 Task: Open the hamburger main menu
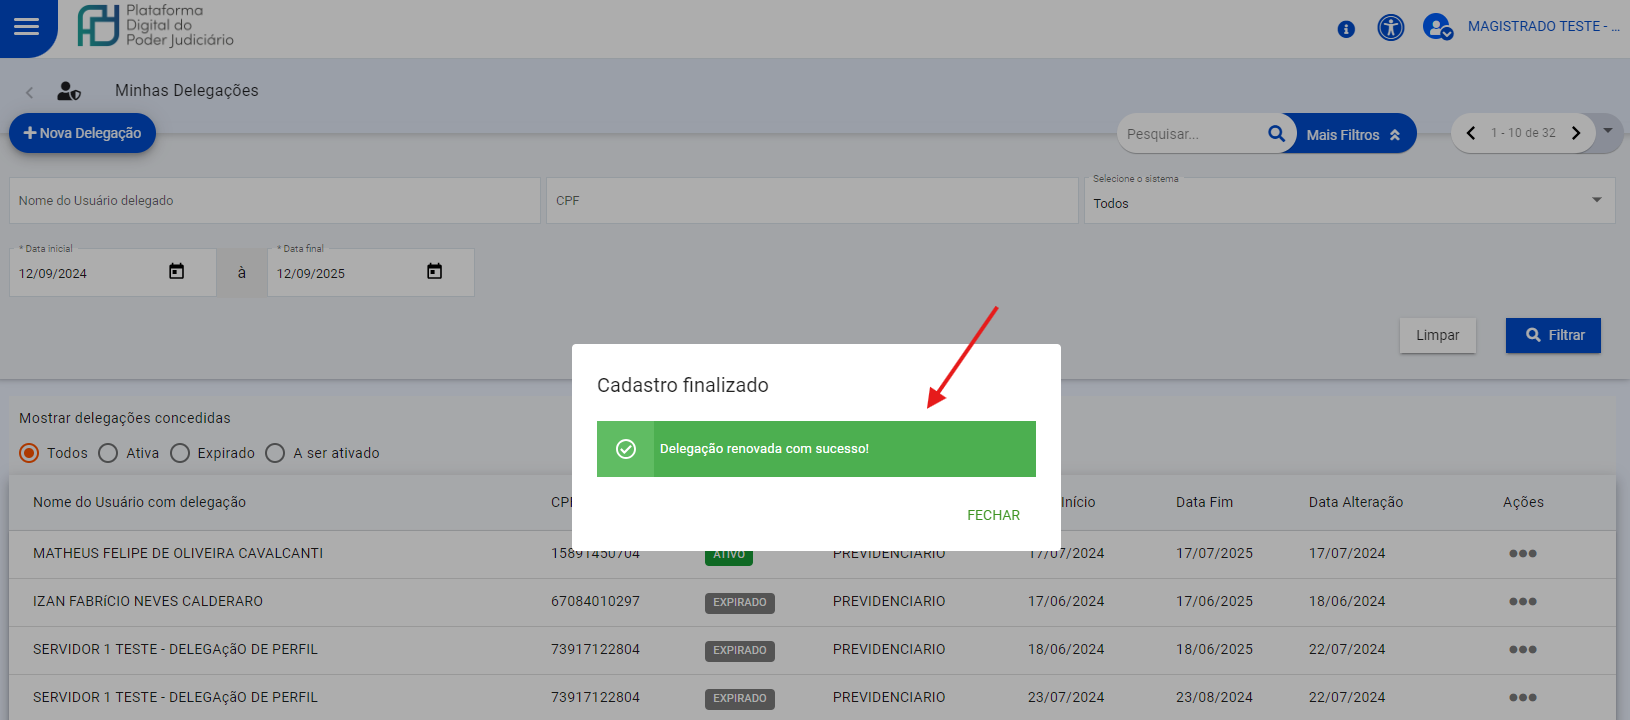pyautogui.click(x=27, y=27)
